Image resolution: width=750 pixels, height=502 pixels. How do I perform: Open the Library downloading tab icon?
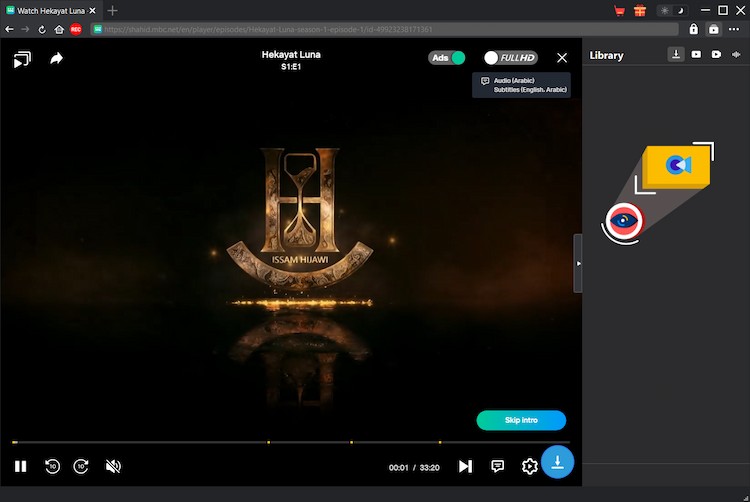[676, 54]
